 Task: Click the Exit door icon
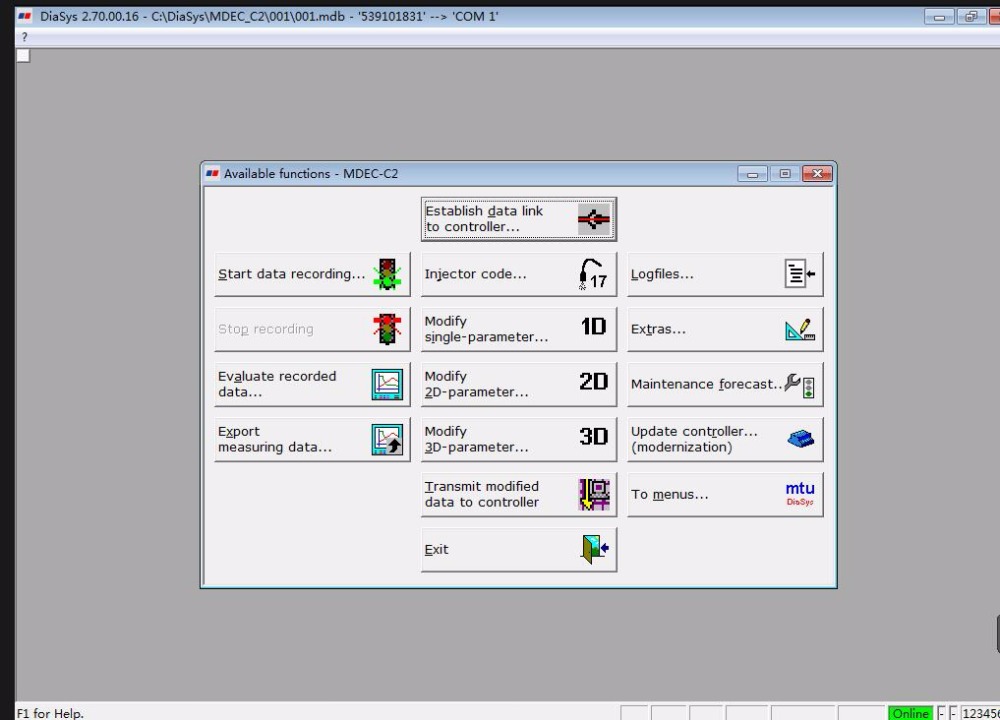595,549
